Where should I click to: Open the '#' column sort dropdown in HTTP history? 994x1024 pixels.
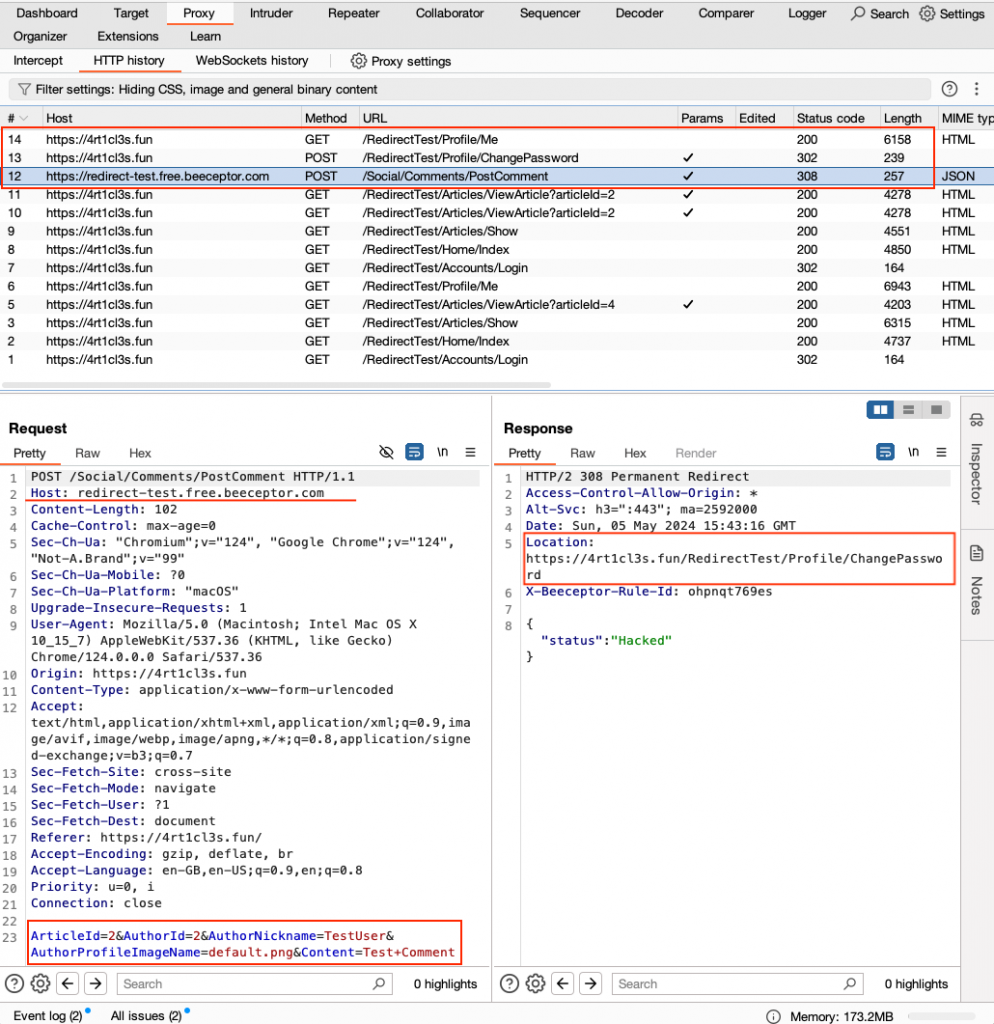pos(25,117)
